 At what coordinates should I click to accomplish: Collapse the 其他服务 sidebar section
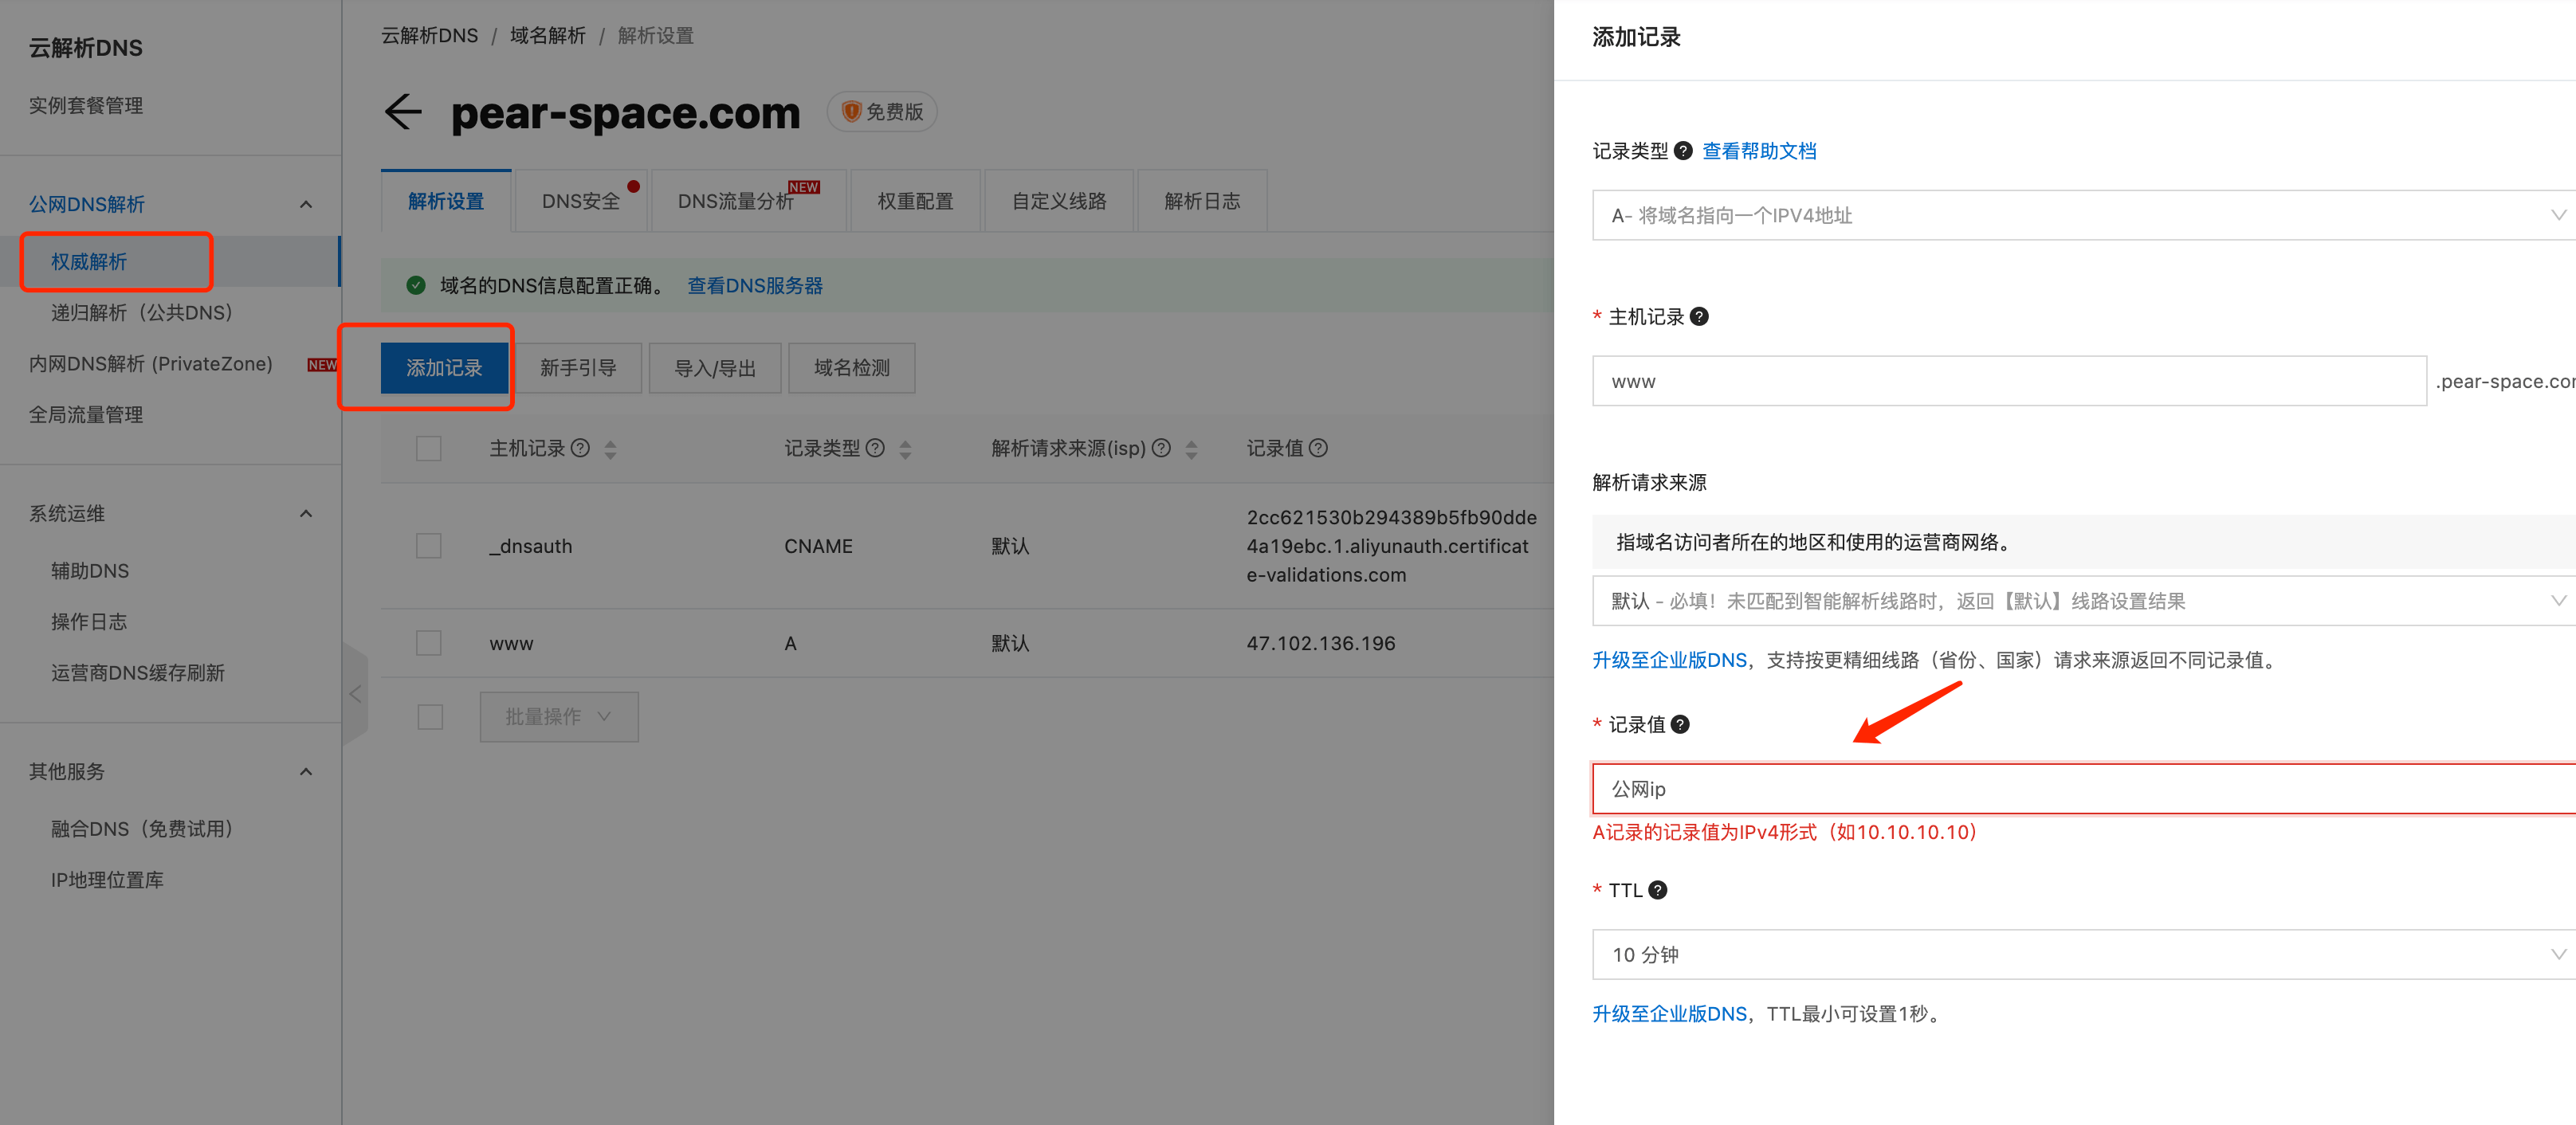[x=306, y=772]
